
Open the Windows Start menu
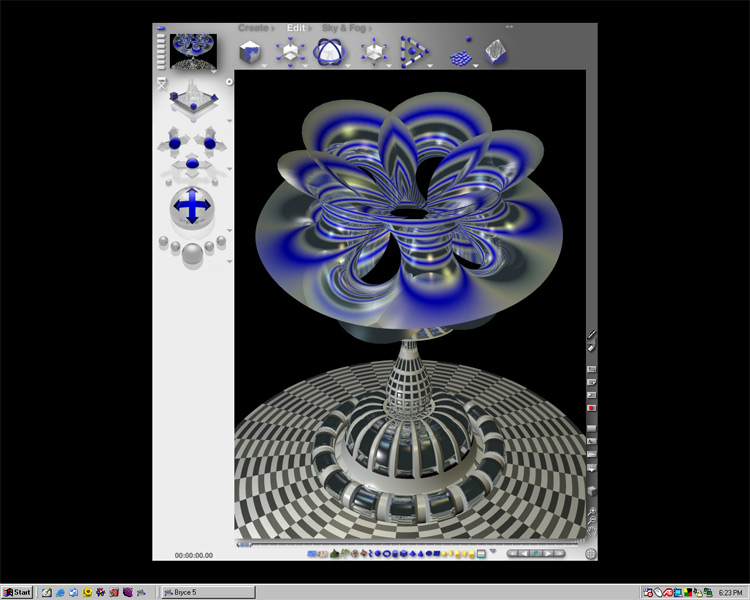tap(17, 592)
